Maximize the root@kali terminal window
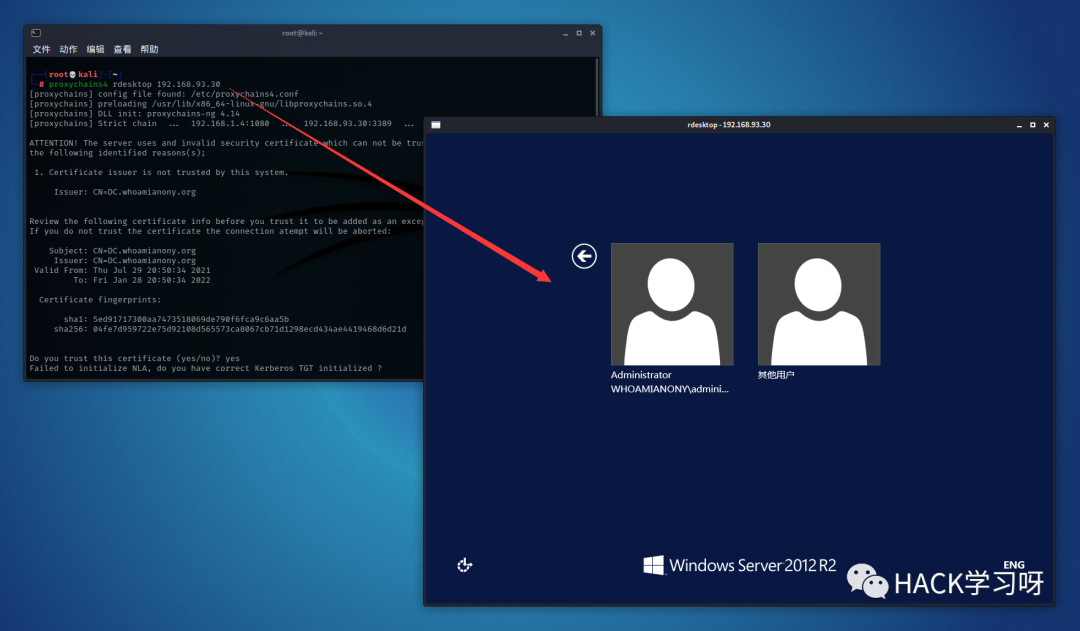The height and width of the screenshot is (631, 1080). [x=577, y=33]
